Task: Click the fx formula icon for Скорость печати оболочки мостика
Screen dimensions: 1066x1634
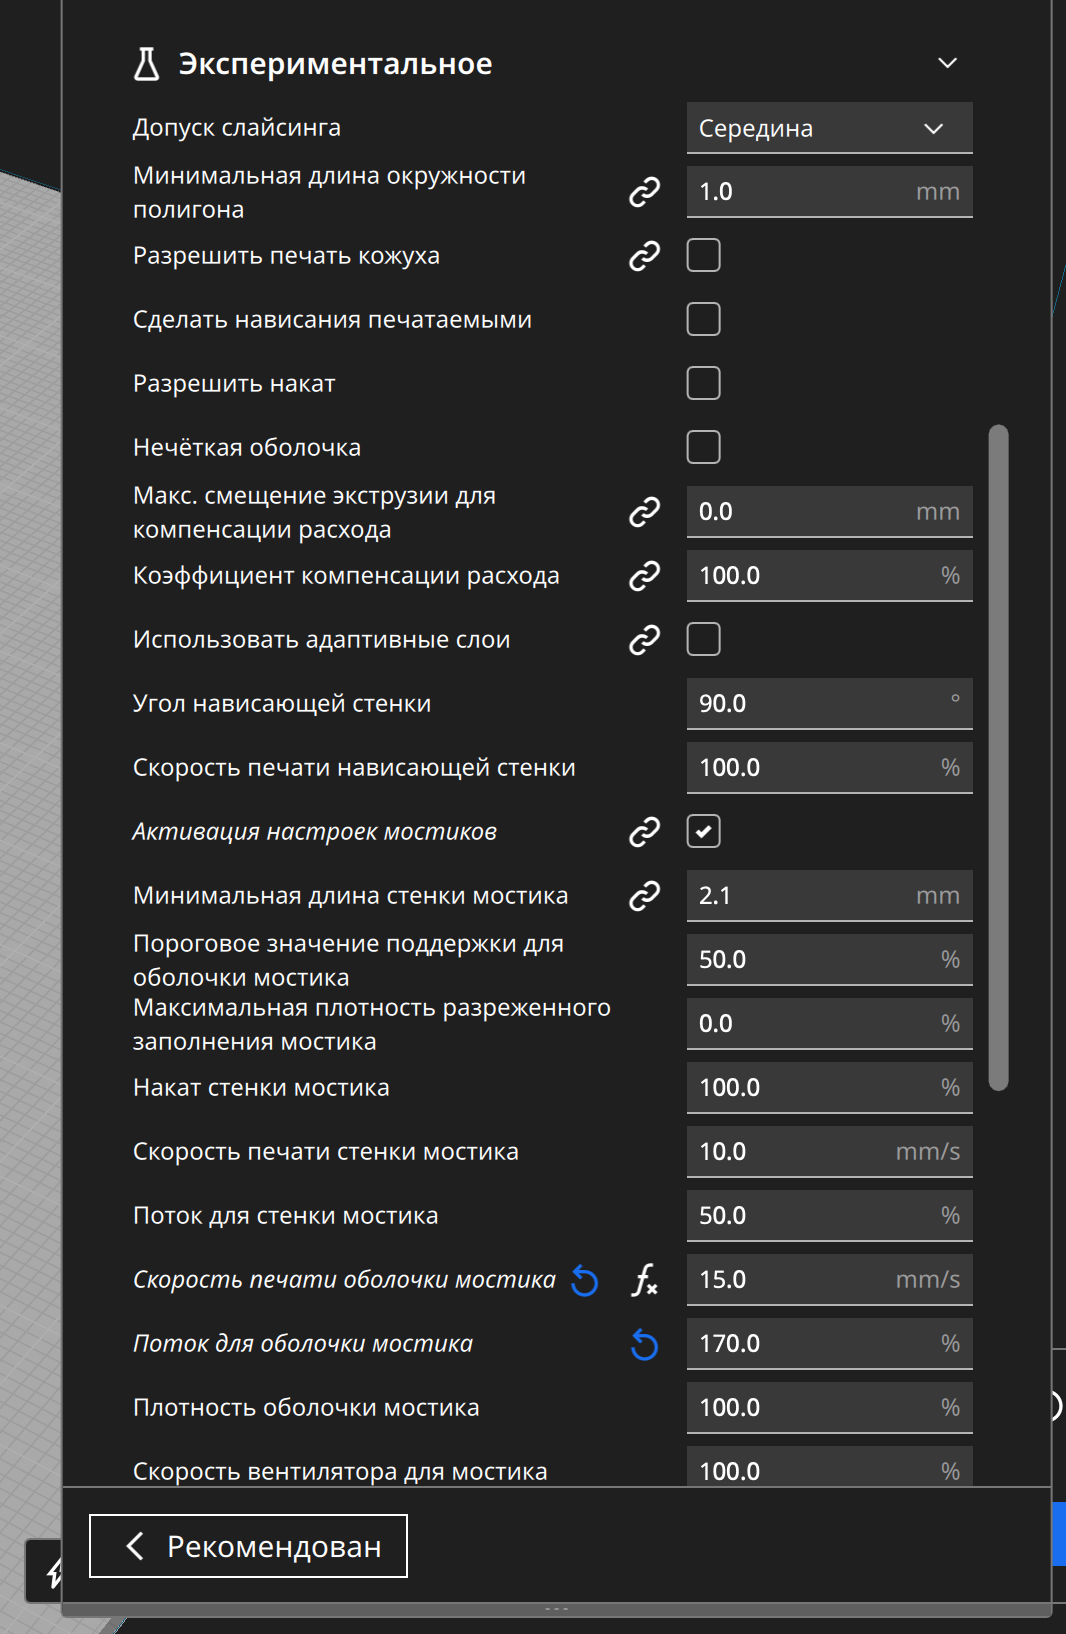Action: (644, 1280)
